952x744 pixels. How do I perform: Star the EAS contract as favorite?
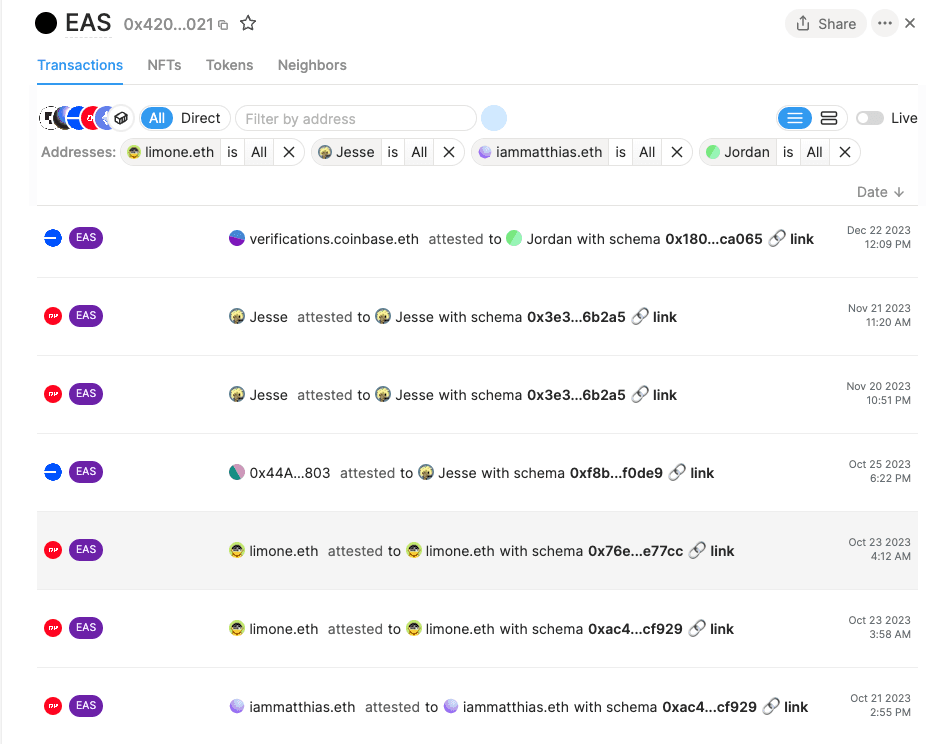click(248, 24)
